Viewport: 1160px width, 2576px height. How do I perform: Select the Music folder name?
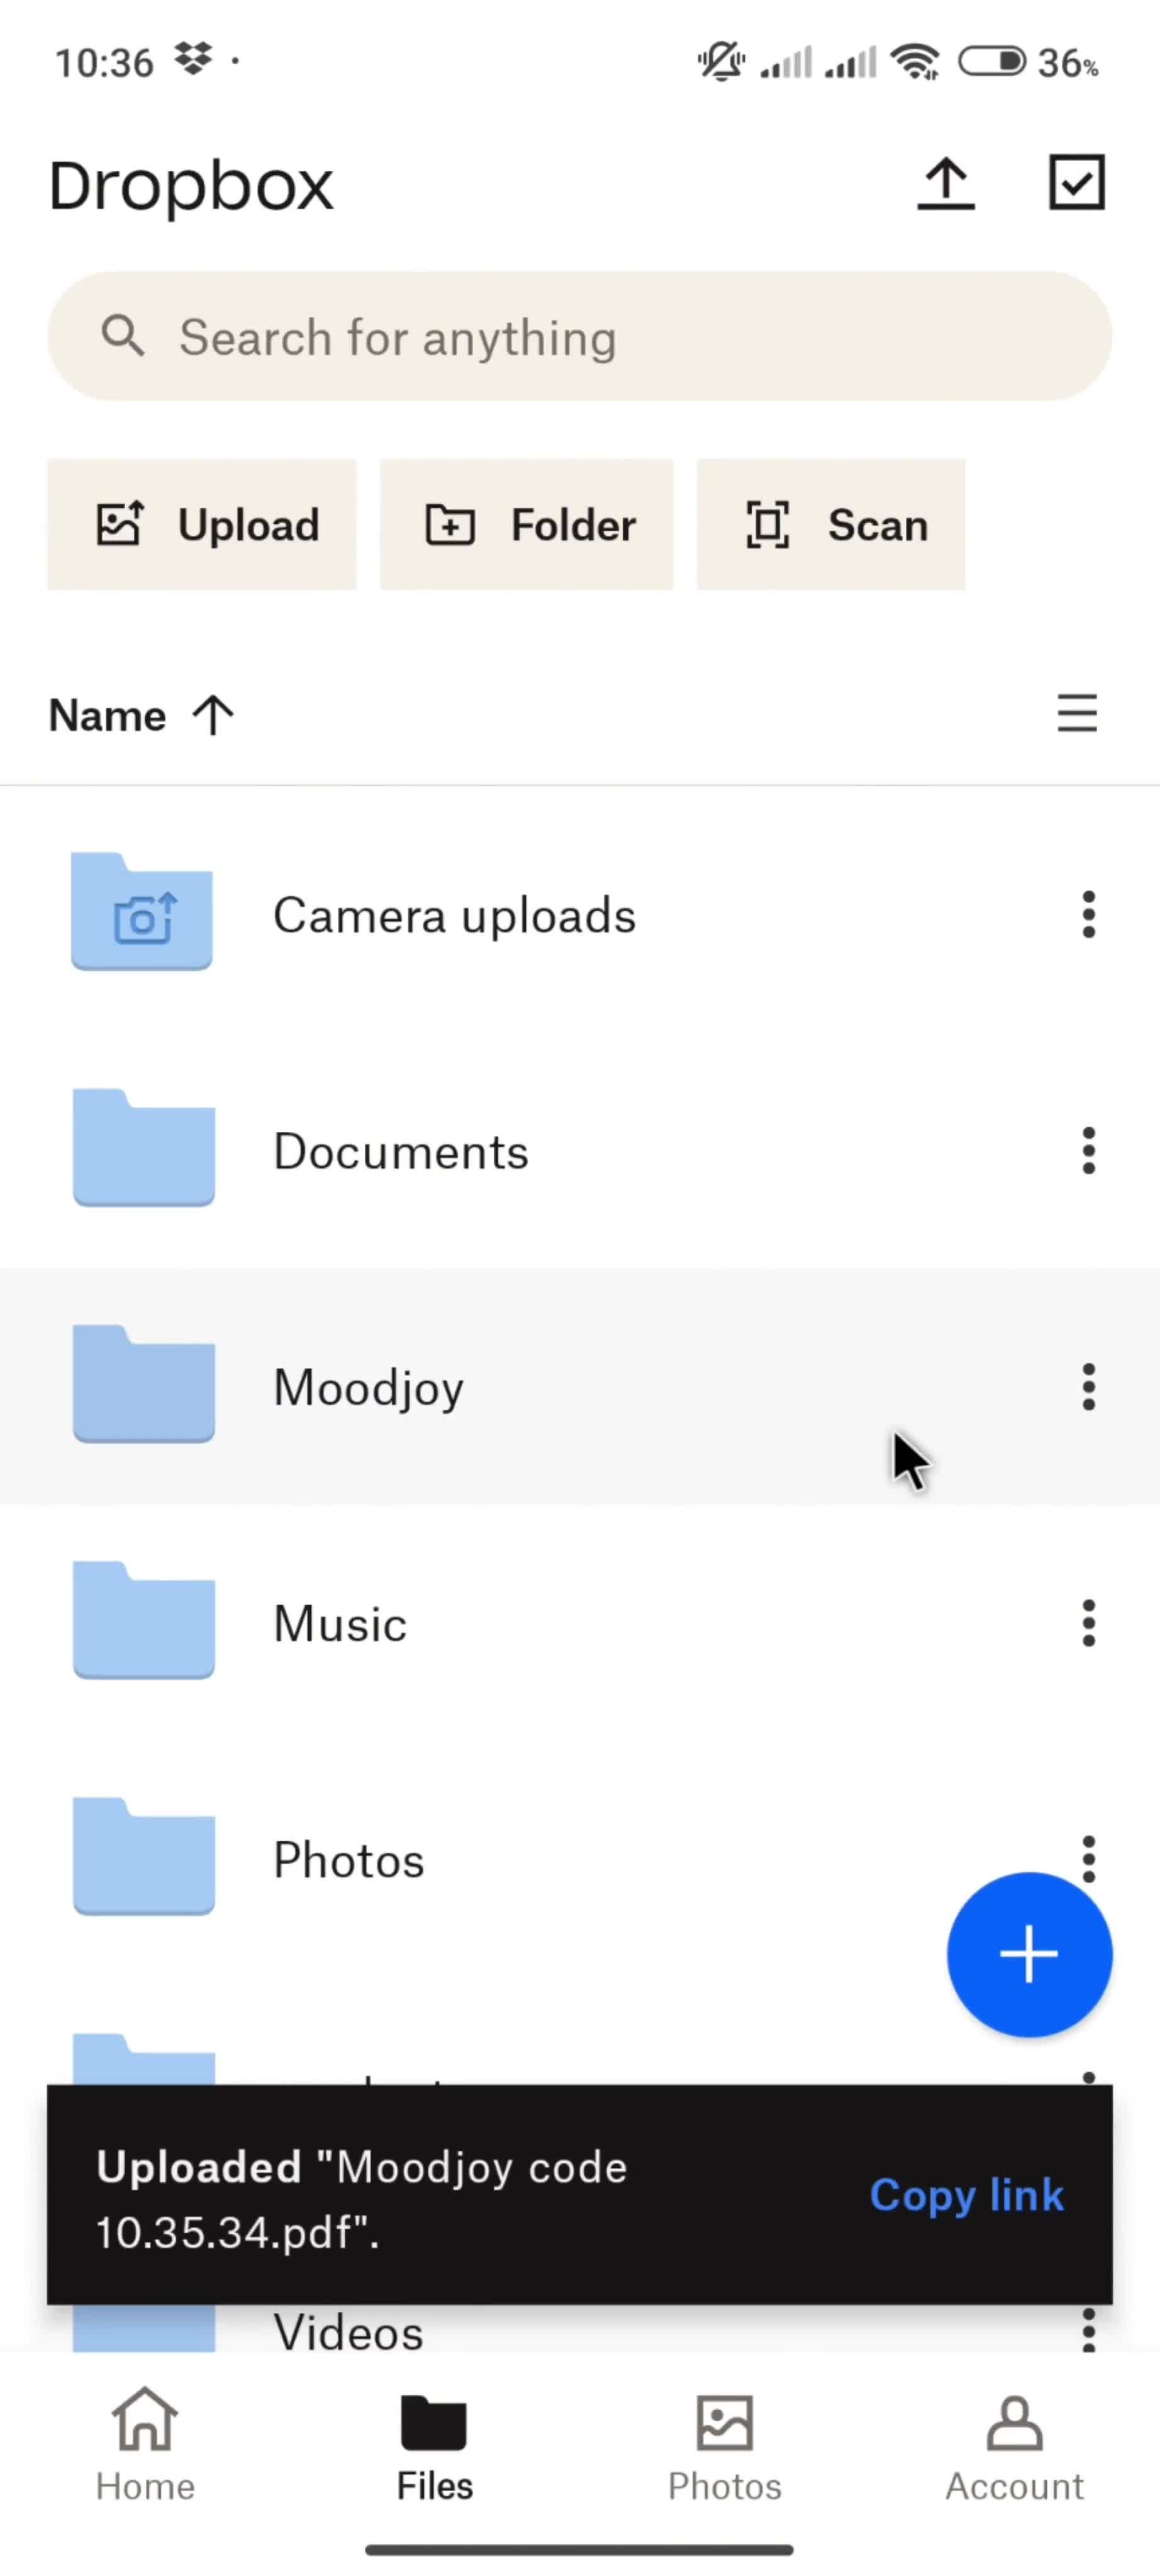340,1624
